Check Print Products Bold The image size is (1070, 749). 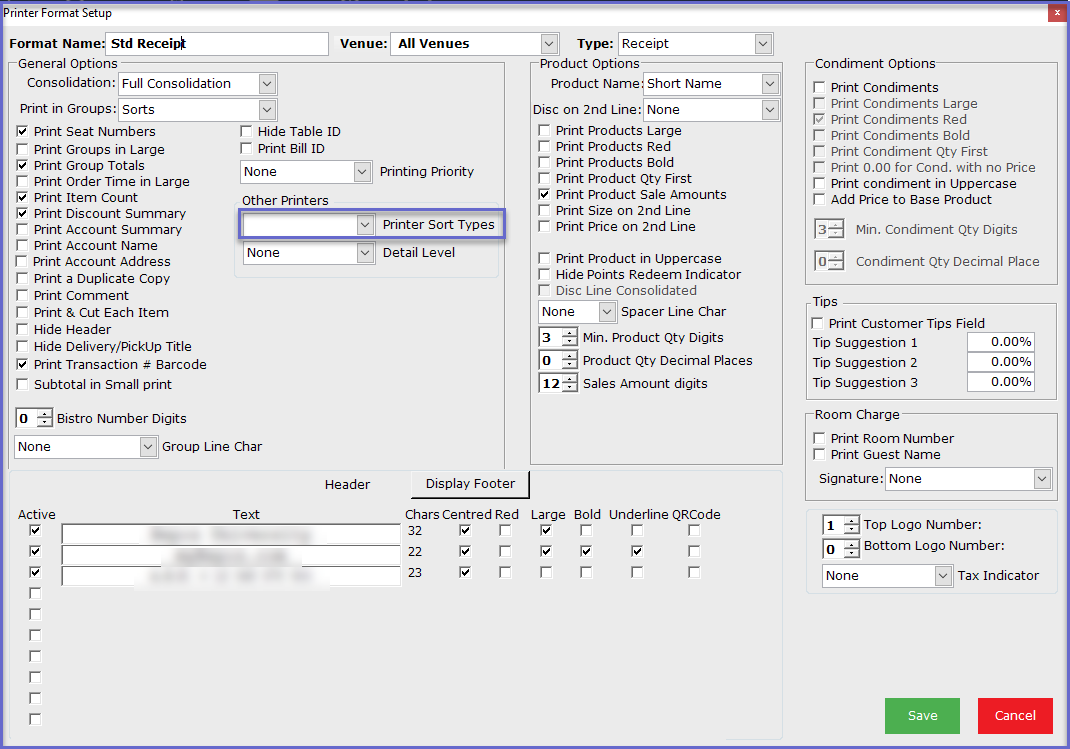(x=544, y=162)
